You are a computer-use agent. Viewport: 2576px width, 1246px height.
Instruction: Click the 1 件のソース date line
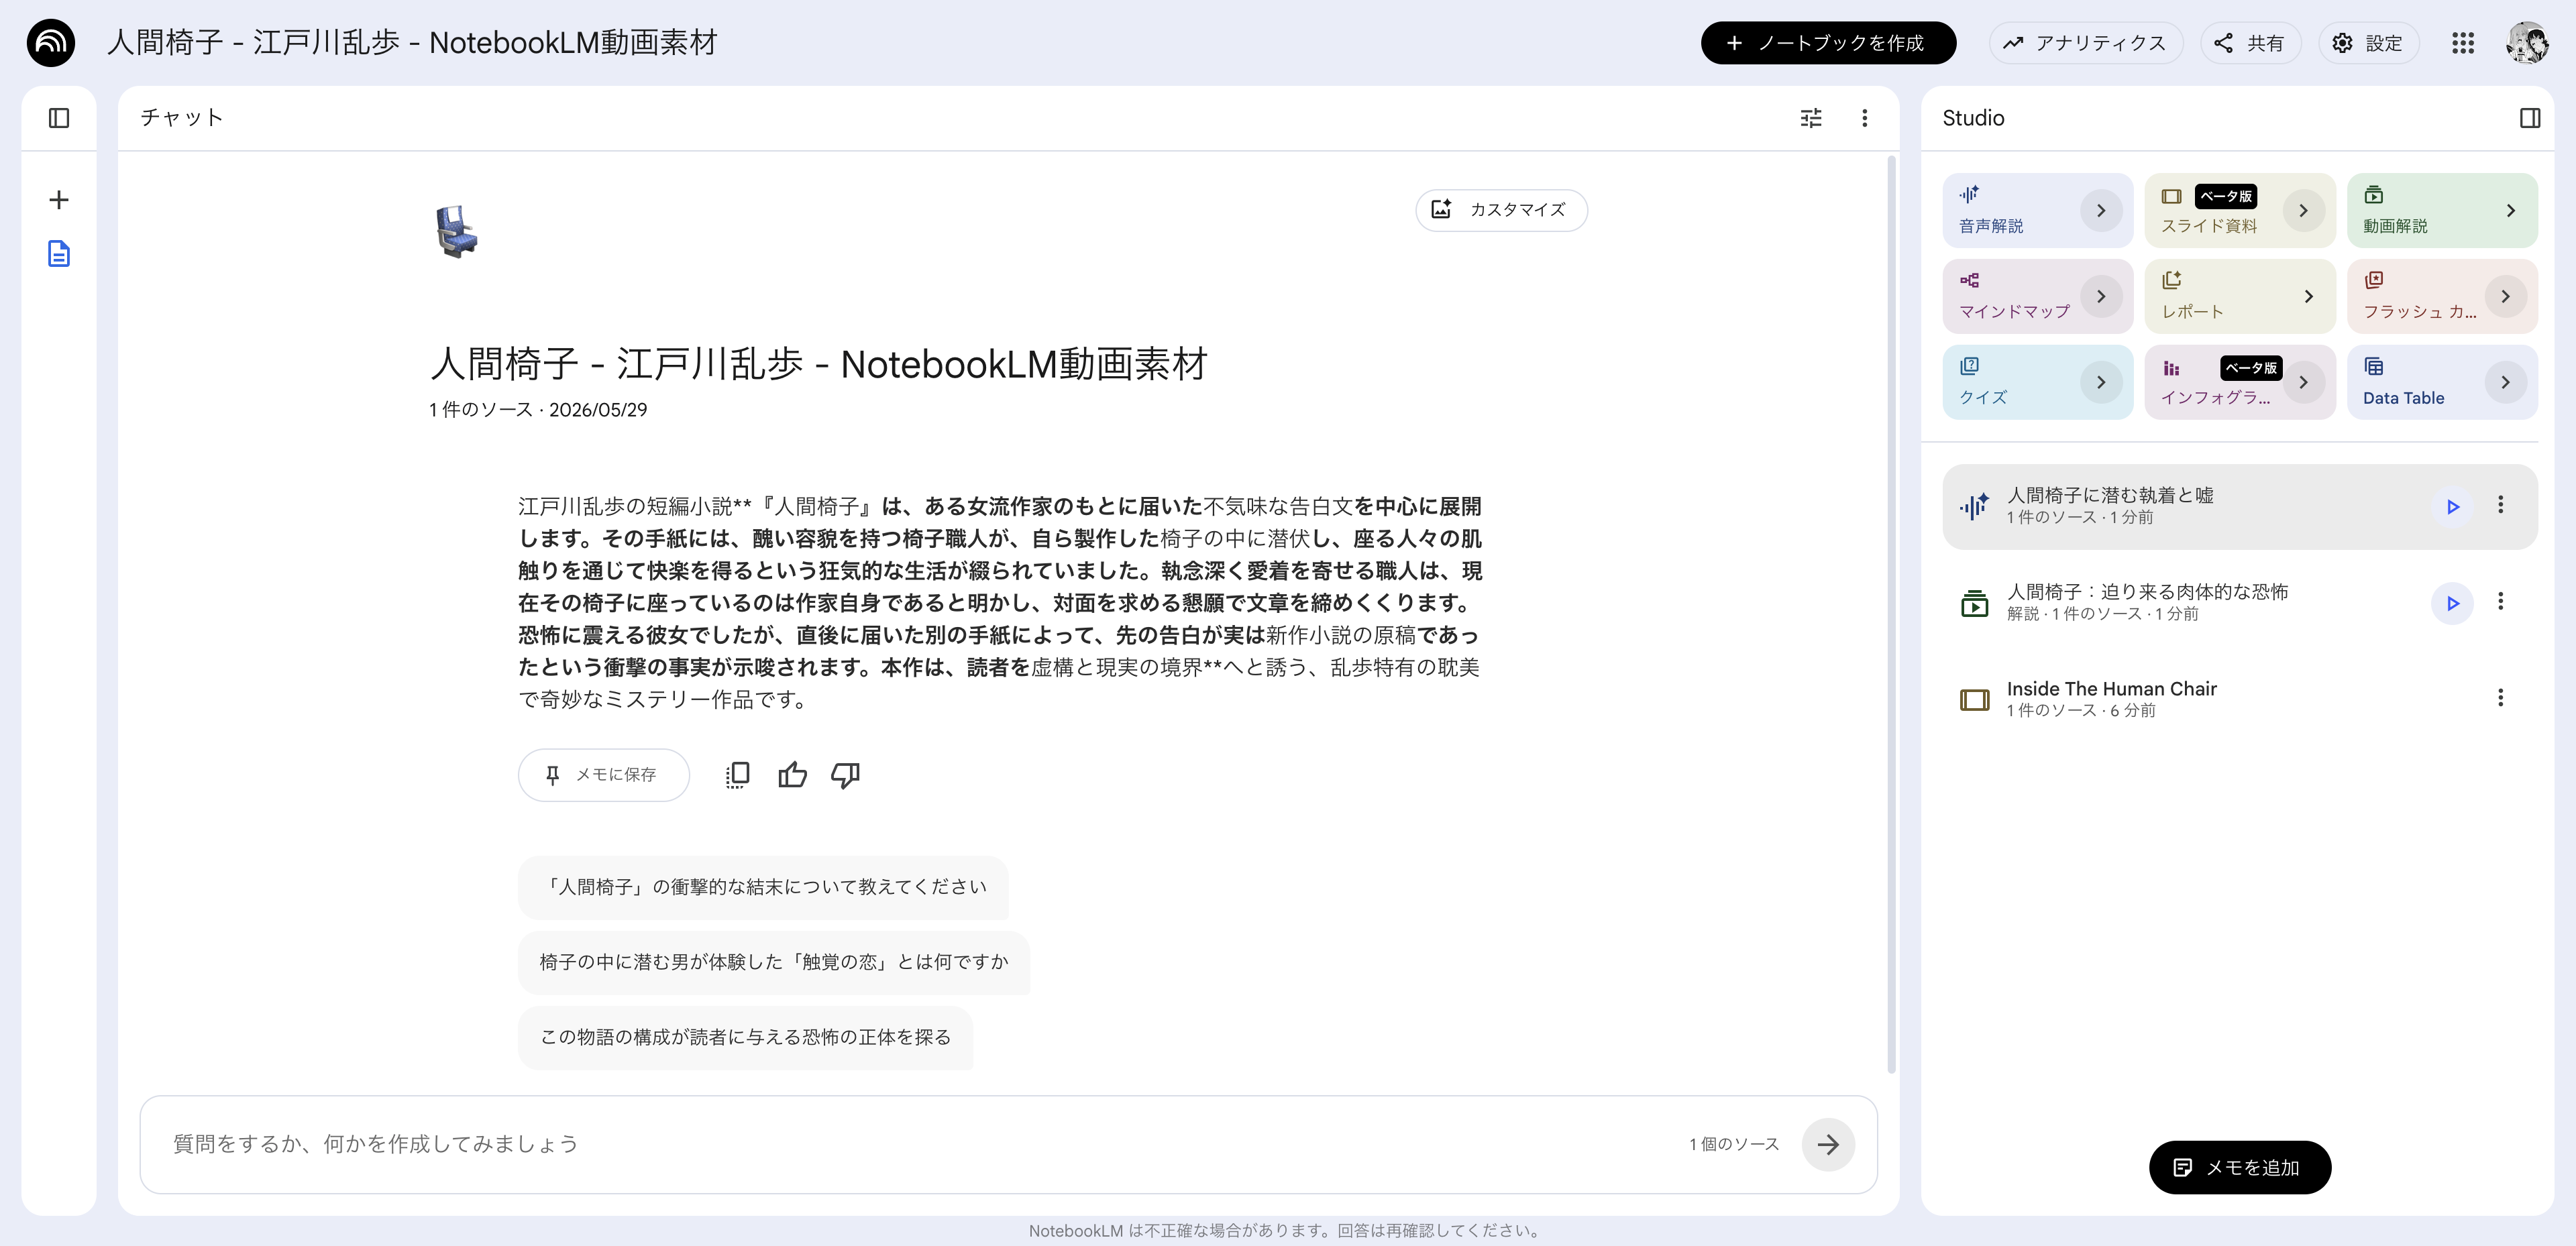(538, 410)
